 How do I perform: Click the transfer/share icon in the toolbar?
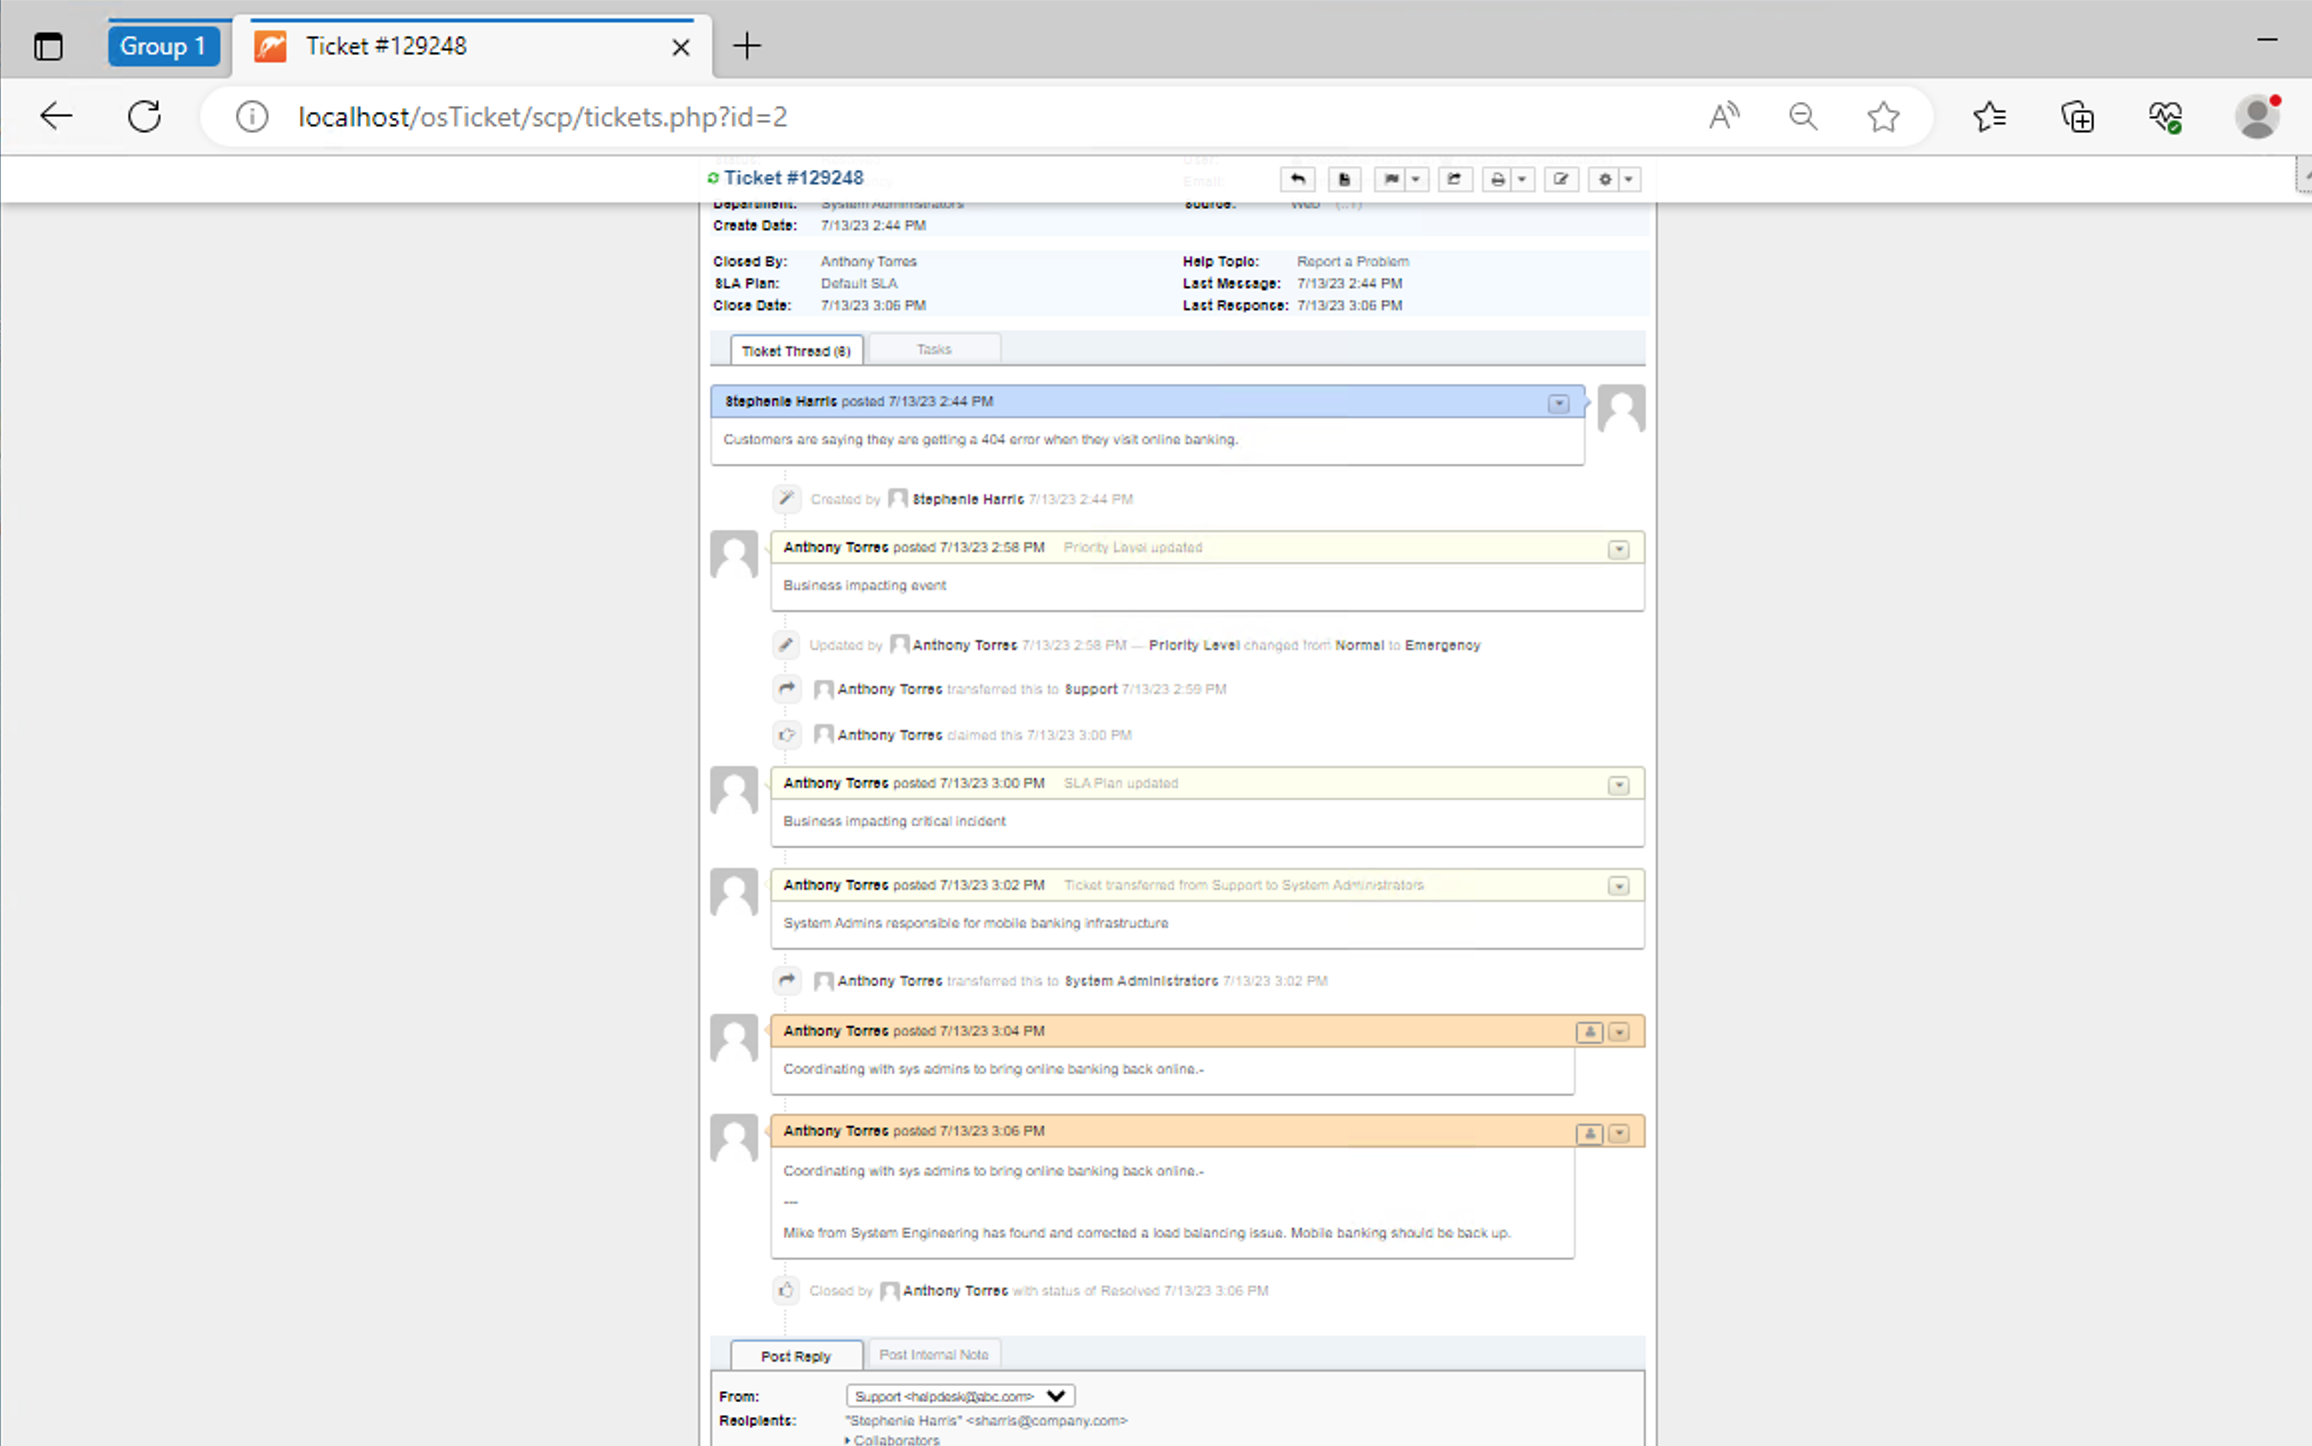[1455, 179]
